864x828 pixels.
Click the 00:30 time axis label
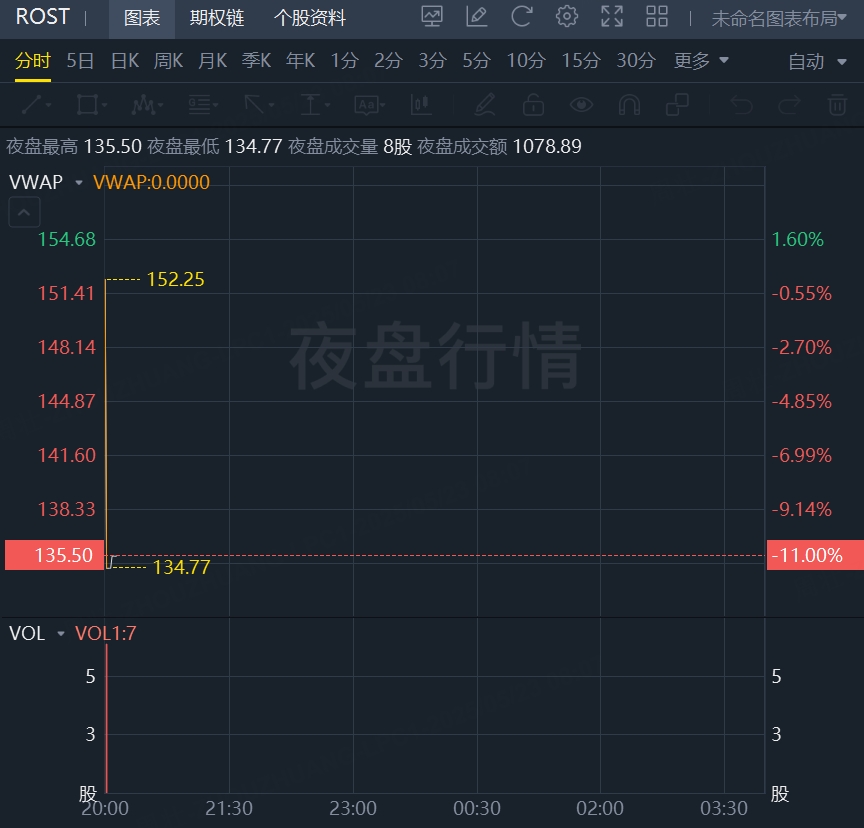(477, 808)
